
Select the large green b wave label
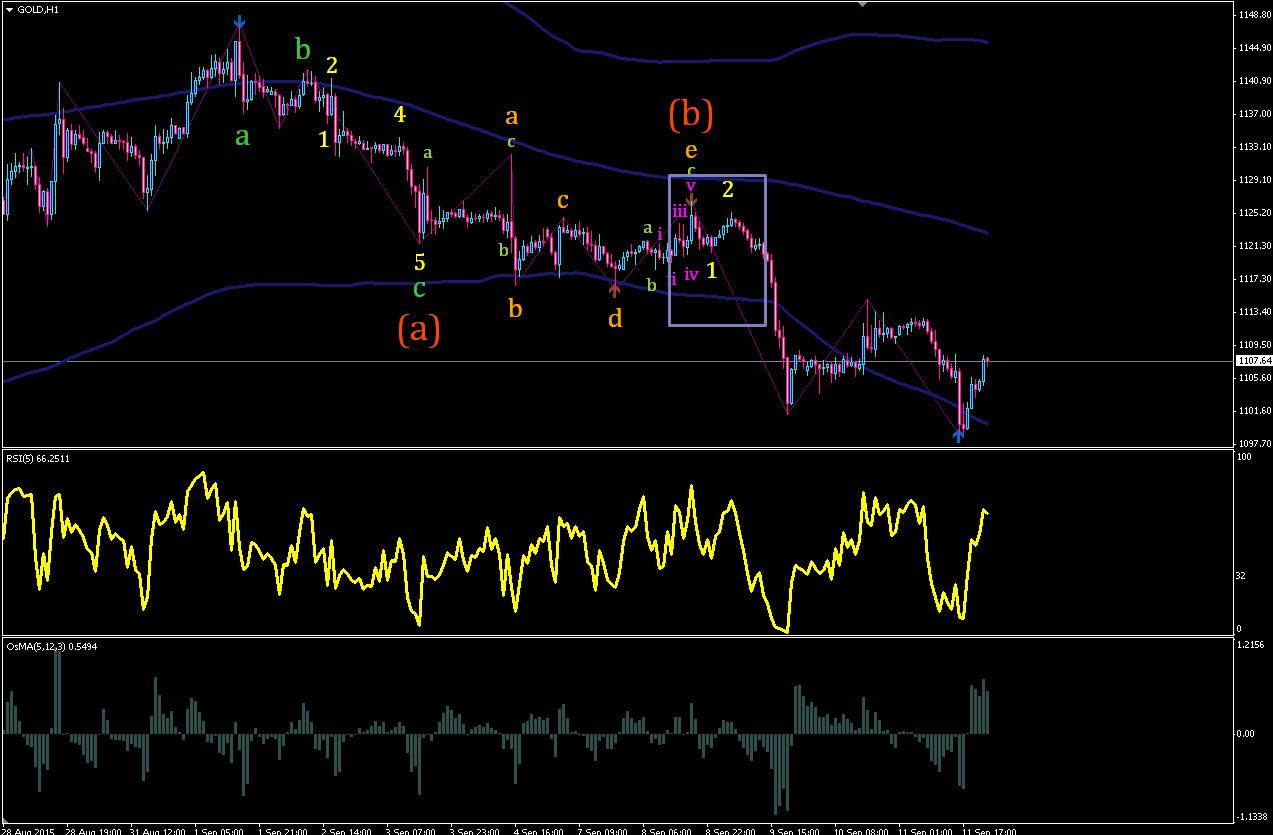coord(303,48)
